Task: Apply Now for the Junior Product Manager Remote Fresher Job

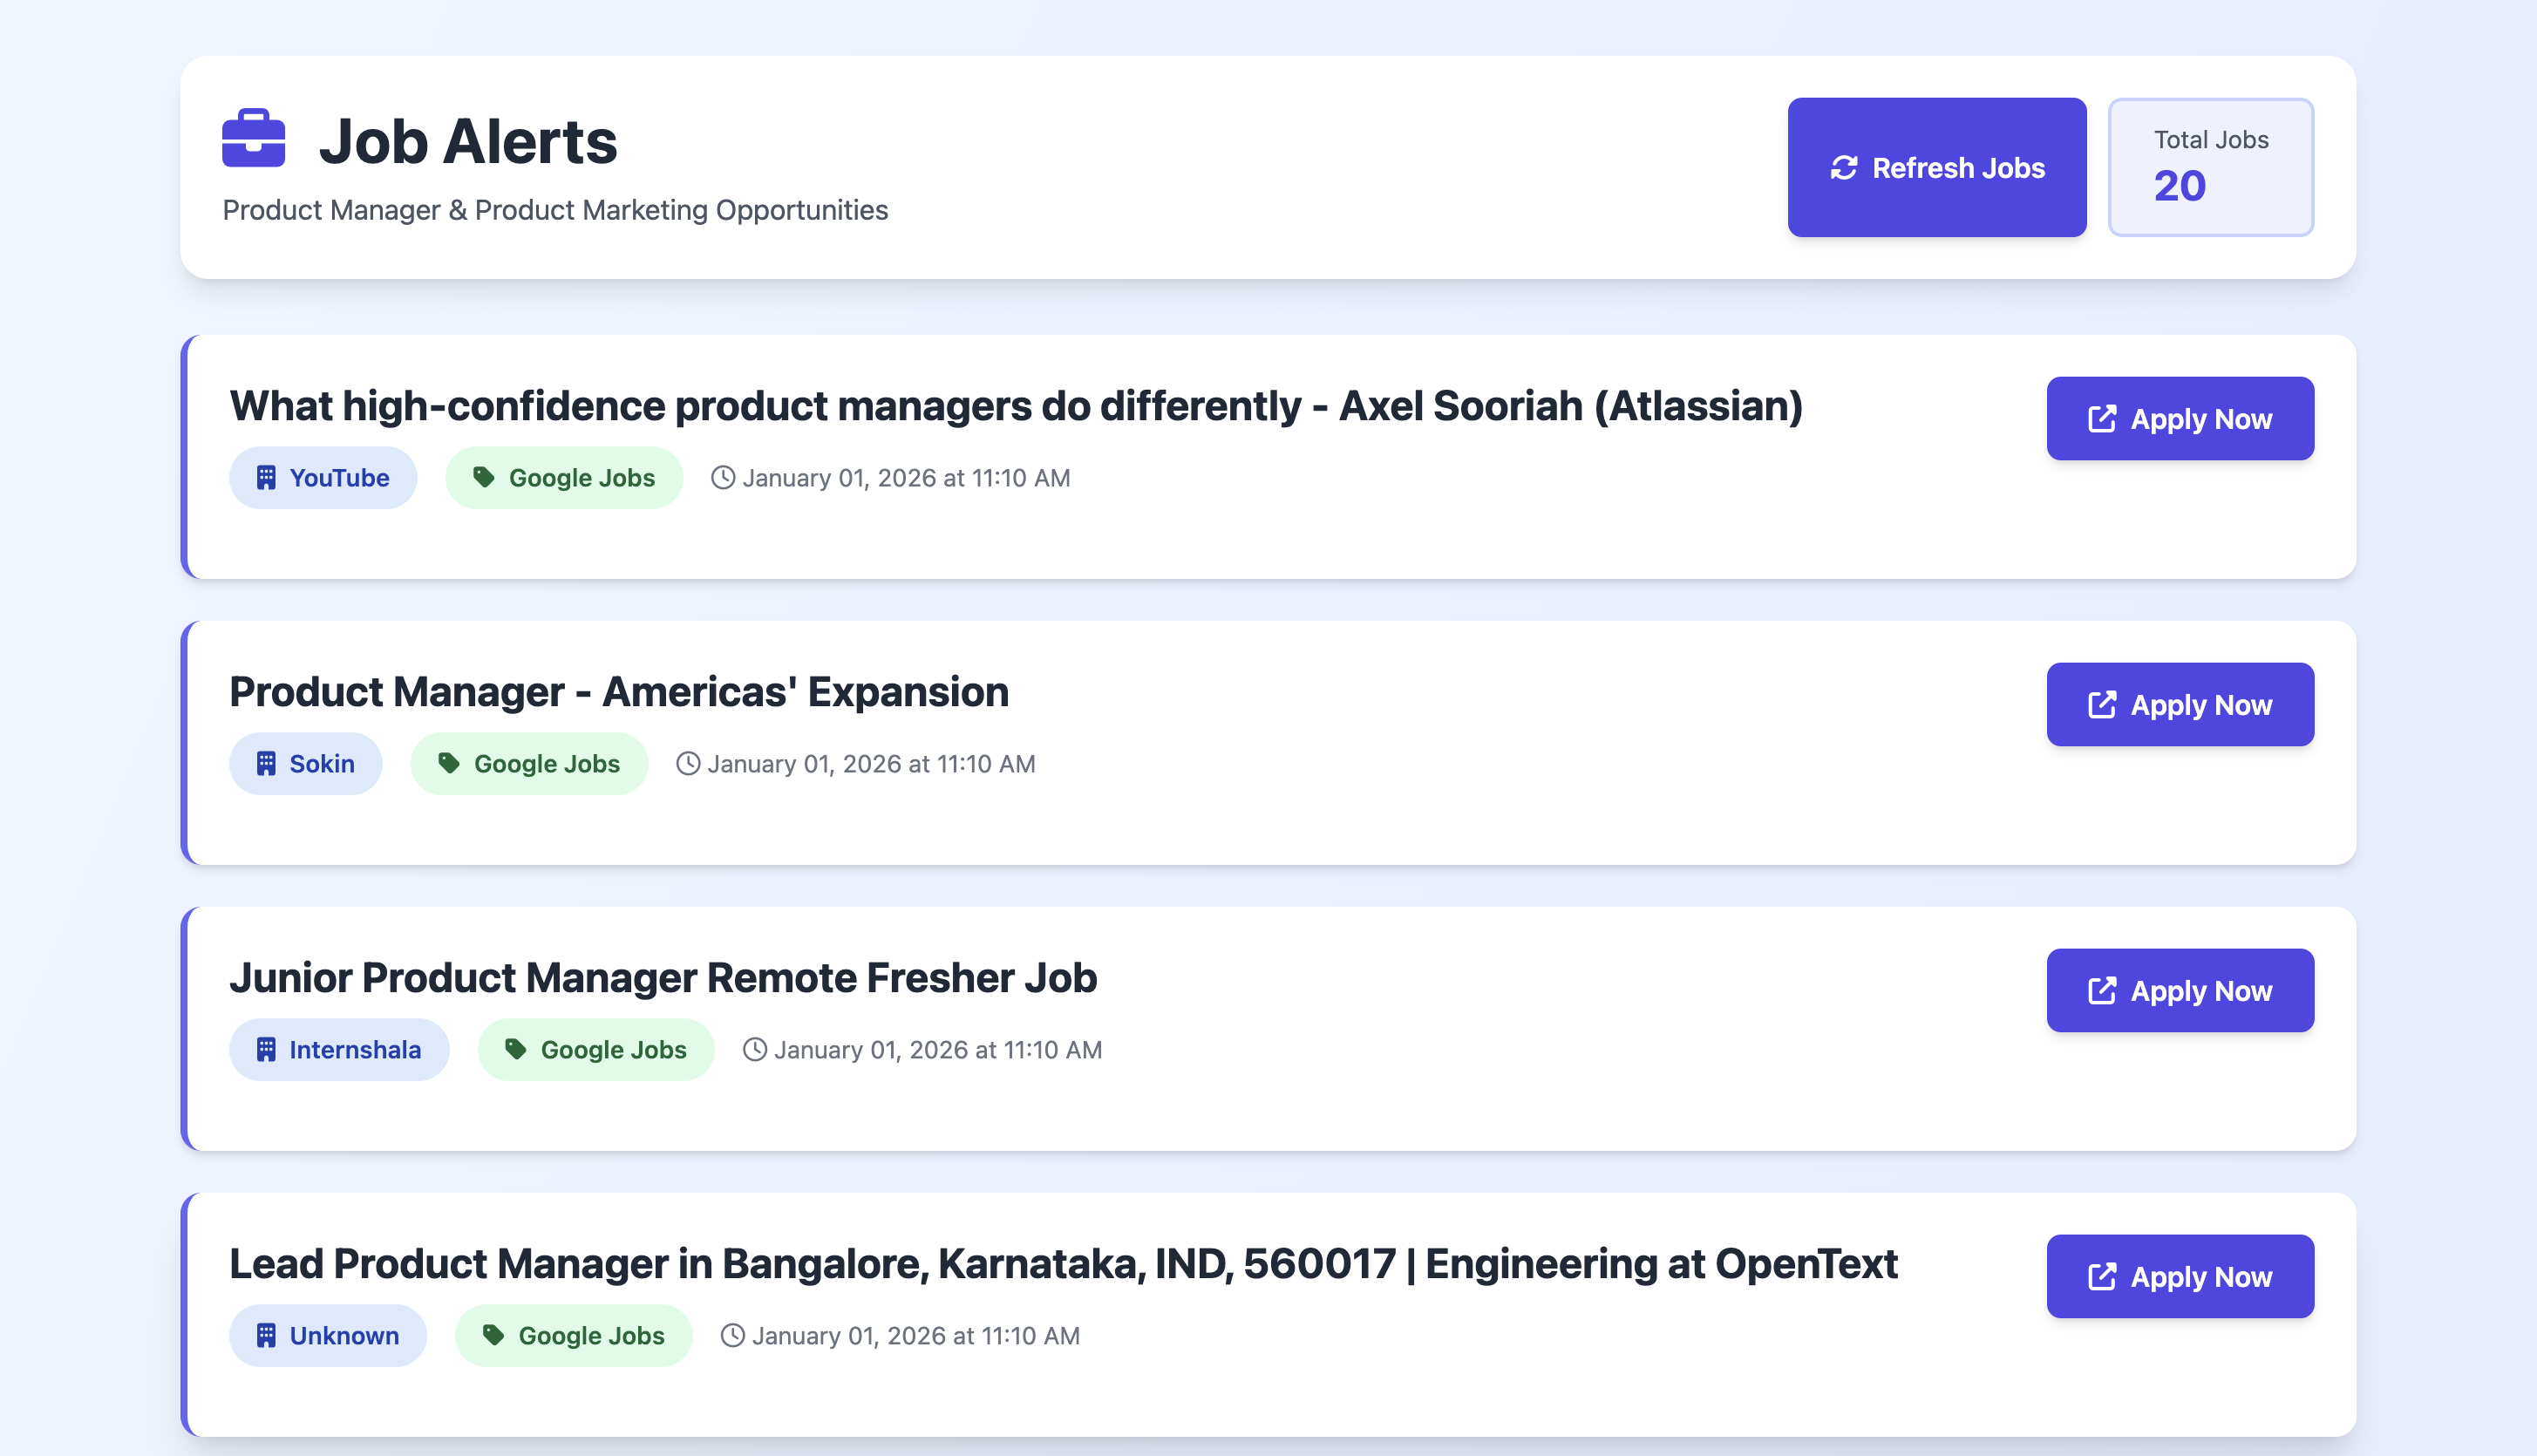Action: 2181,990
